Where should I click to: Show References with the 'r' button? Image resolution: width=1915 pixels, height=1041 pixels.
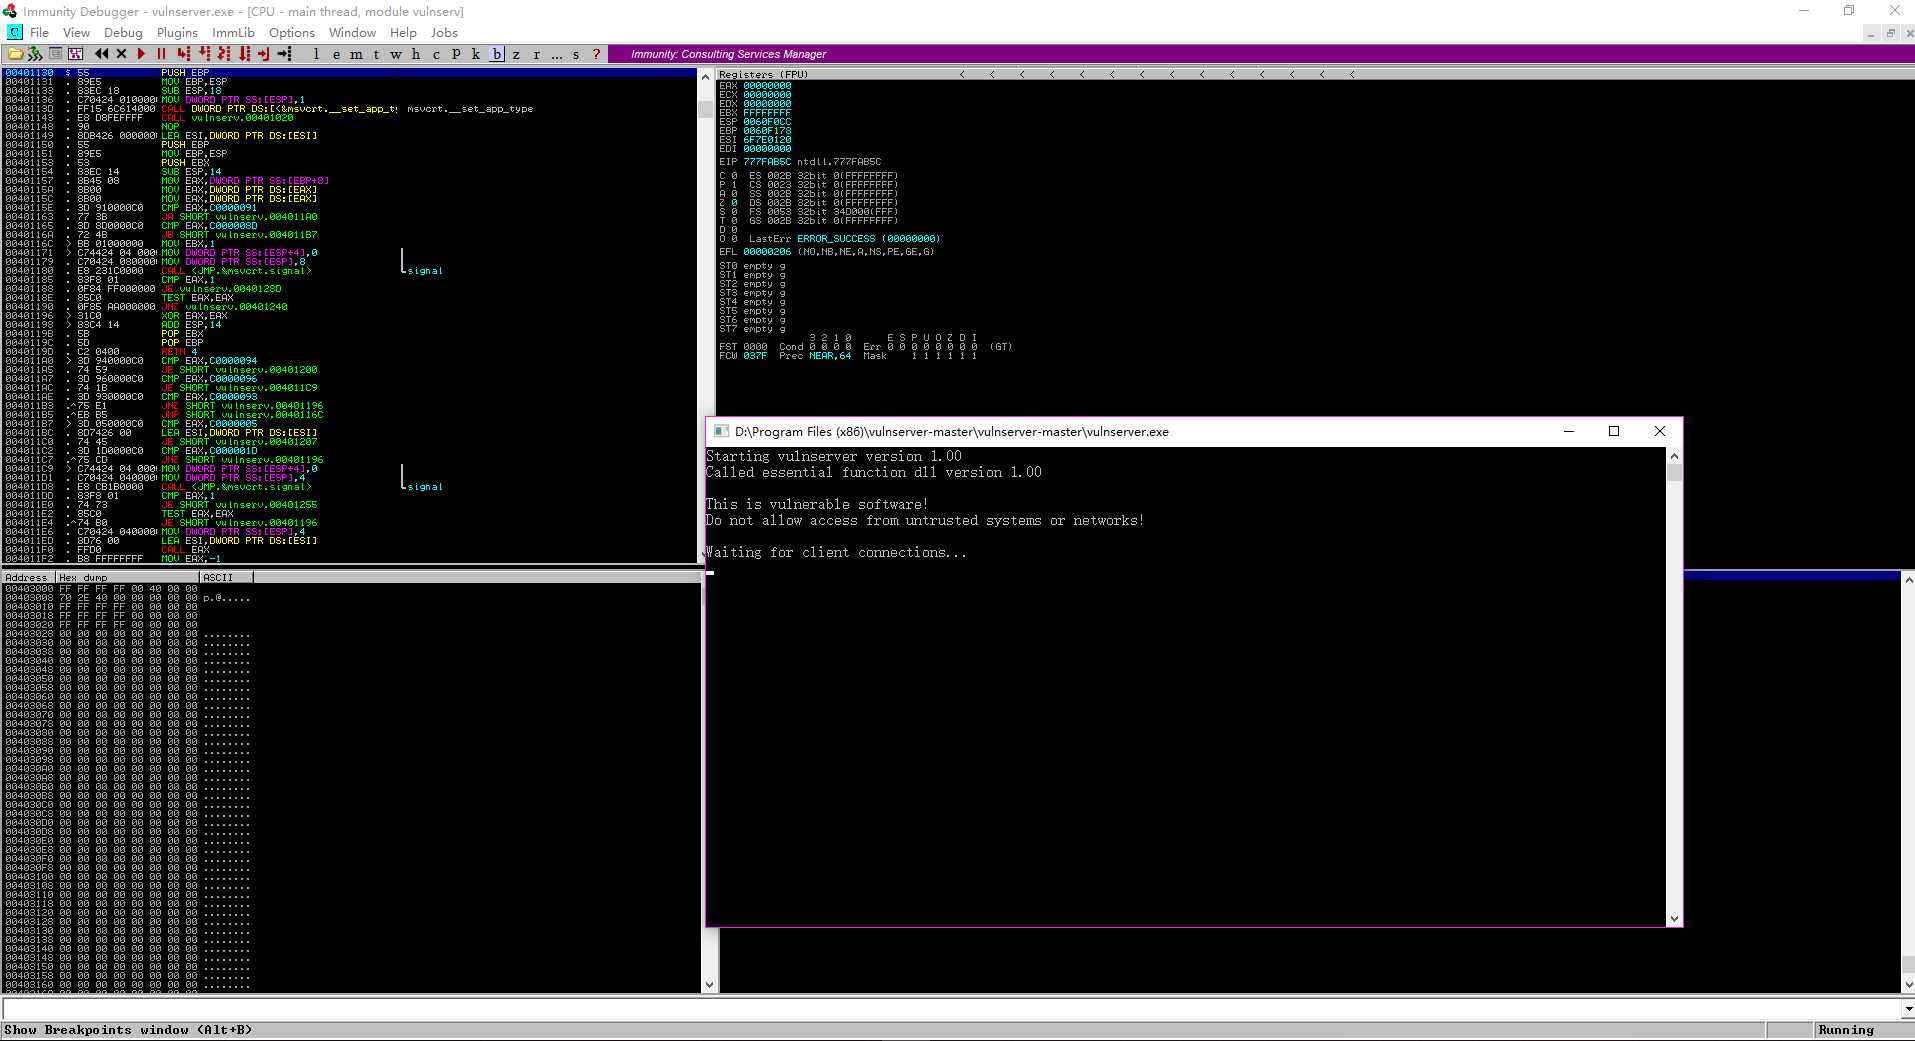[536, 54]
